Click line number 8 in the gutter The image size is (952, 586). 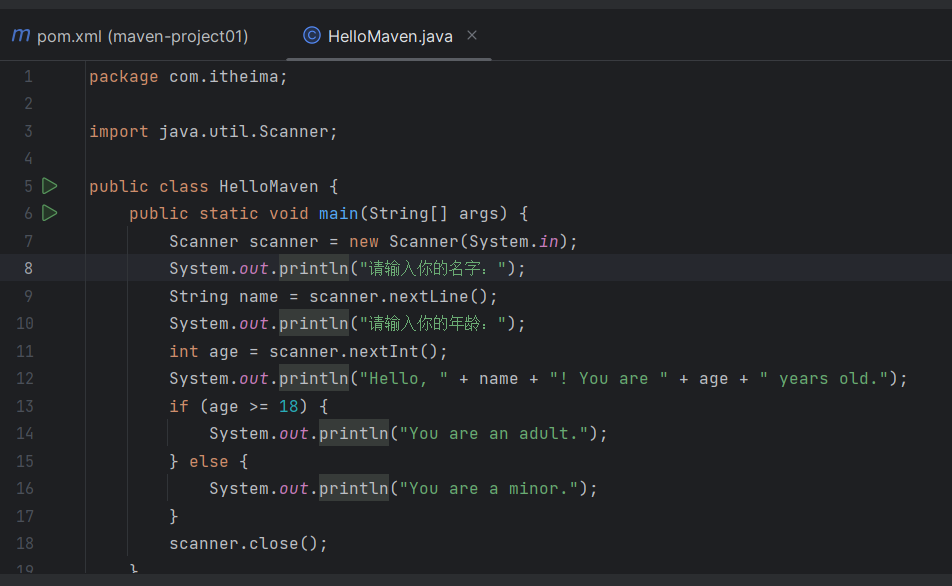[29, 268]
